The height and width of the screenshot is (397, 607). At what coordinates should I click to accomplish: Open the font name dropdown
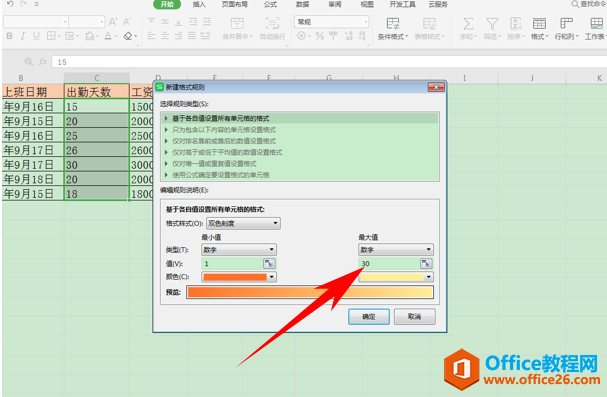(65, 22)
